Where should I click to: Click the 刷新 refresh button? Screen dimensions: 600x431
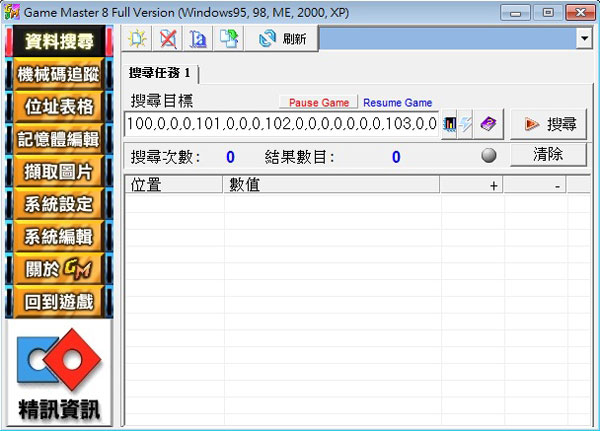coord(282,38)
